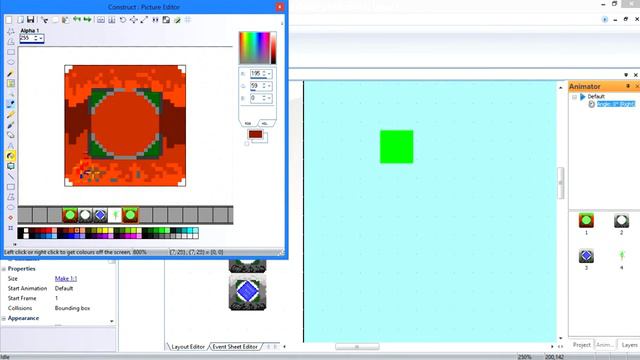Click the green square sprite in layout
Image resolution: width=640 pixels, height=360 pixels.
396,147
